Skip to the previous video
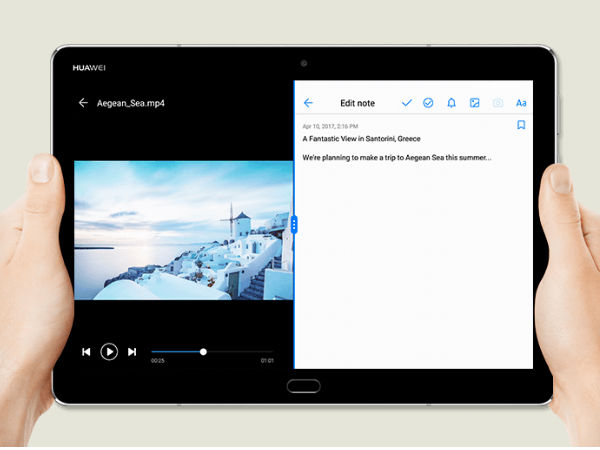600x450 pixels. coord(86,351)
